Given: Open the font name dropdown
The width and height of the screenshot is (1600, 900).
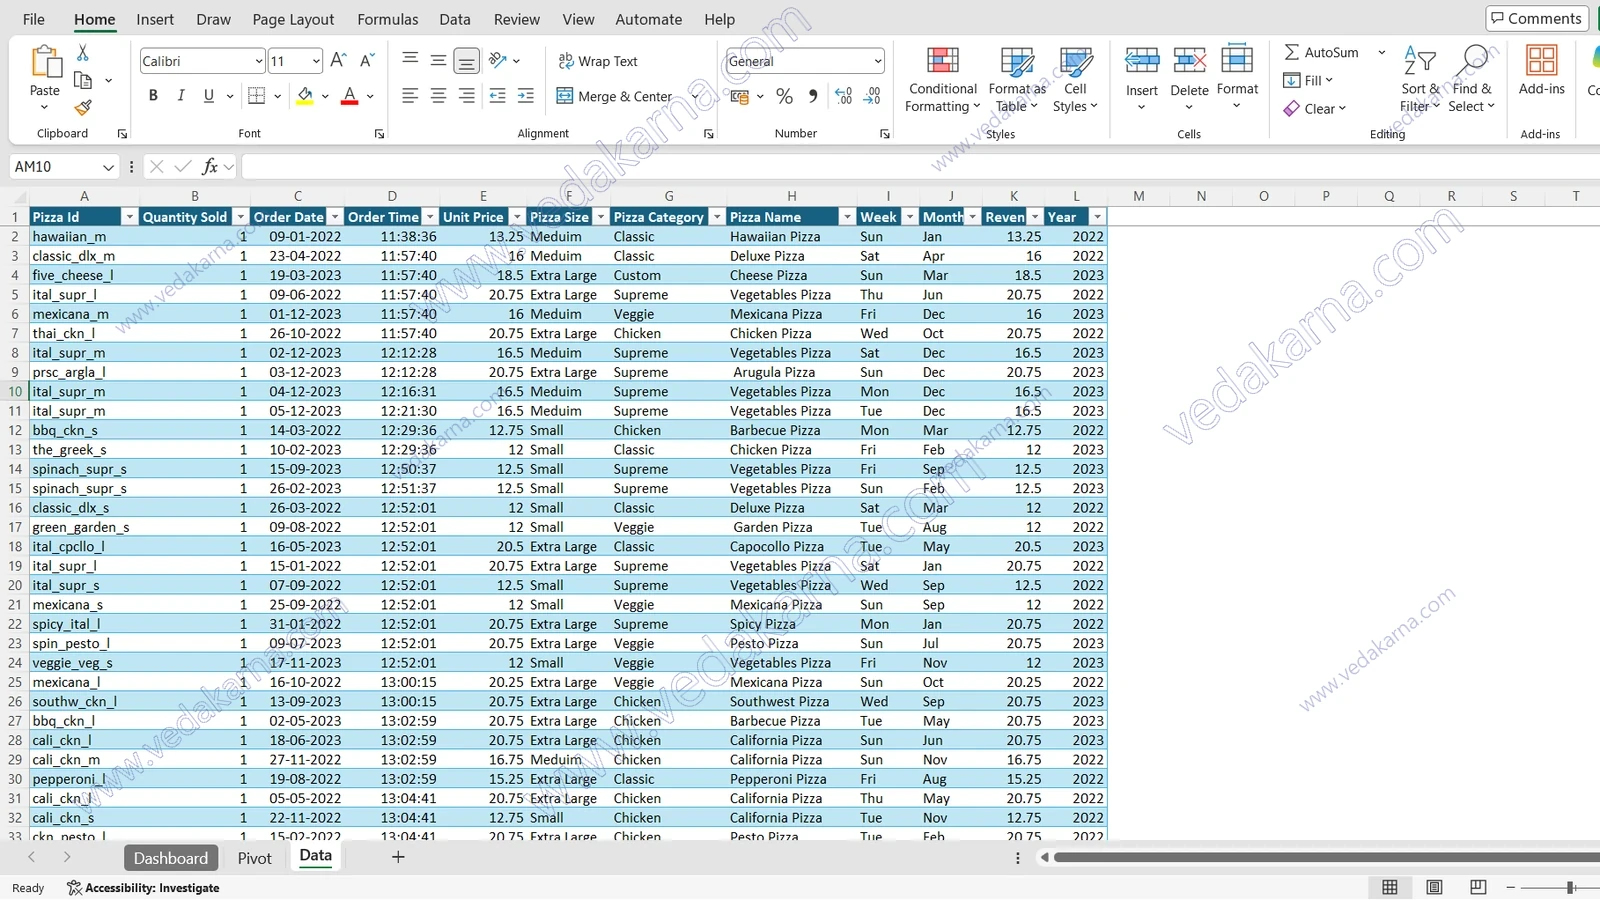Looking at the screenshot, I should (258, 61).
